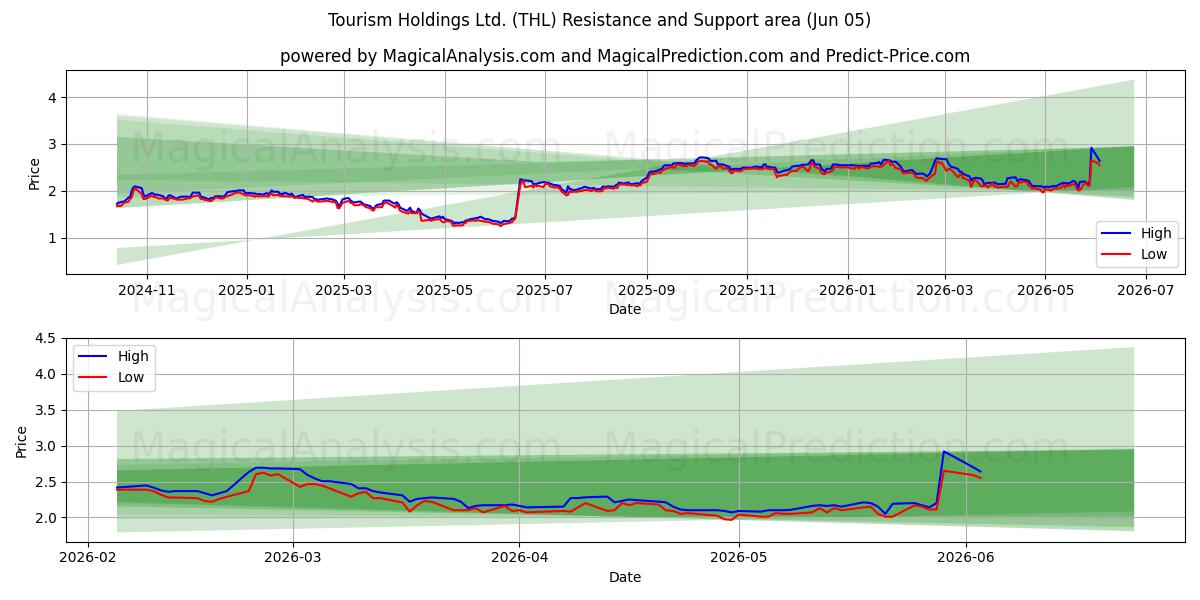The width and height of the screenshot is (1200, 600).
Task: Click the '4' y-axis tick in the top chart
Action: (54, 97)
